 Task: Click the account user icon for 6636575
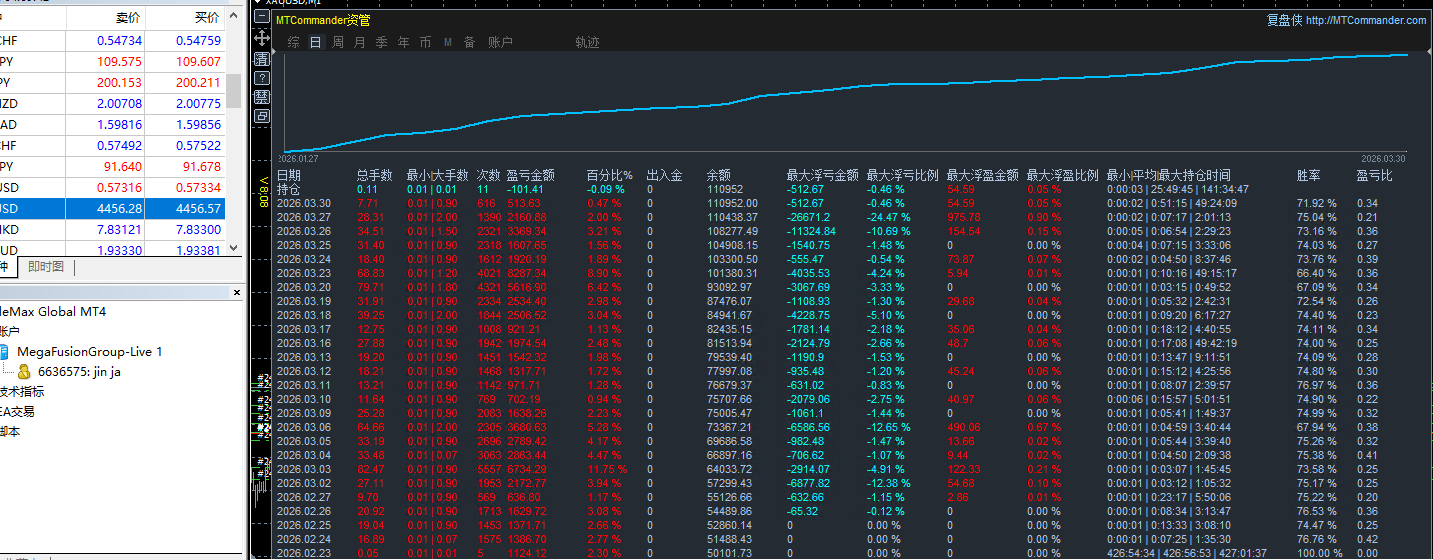click(24, 372)
